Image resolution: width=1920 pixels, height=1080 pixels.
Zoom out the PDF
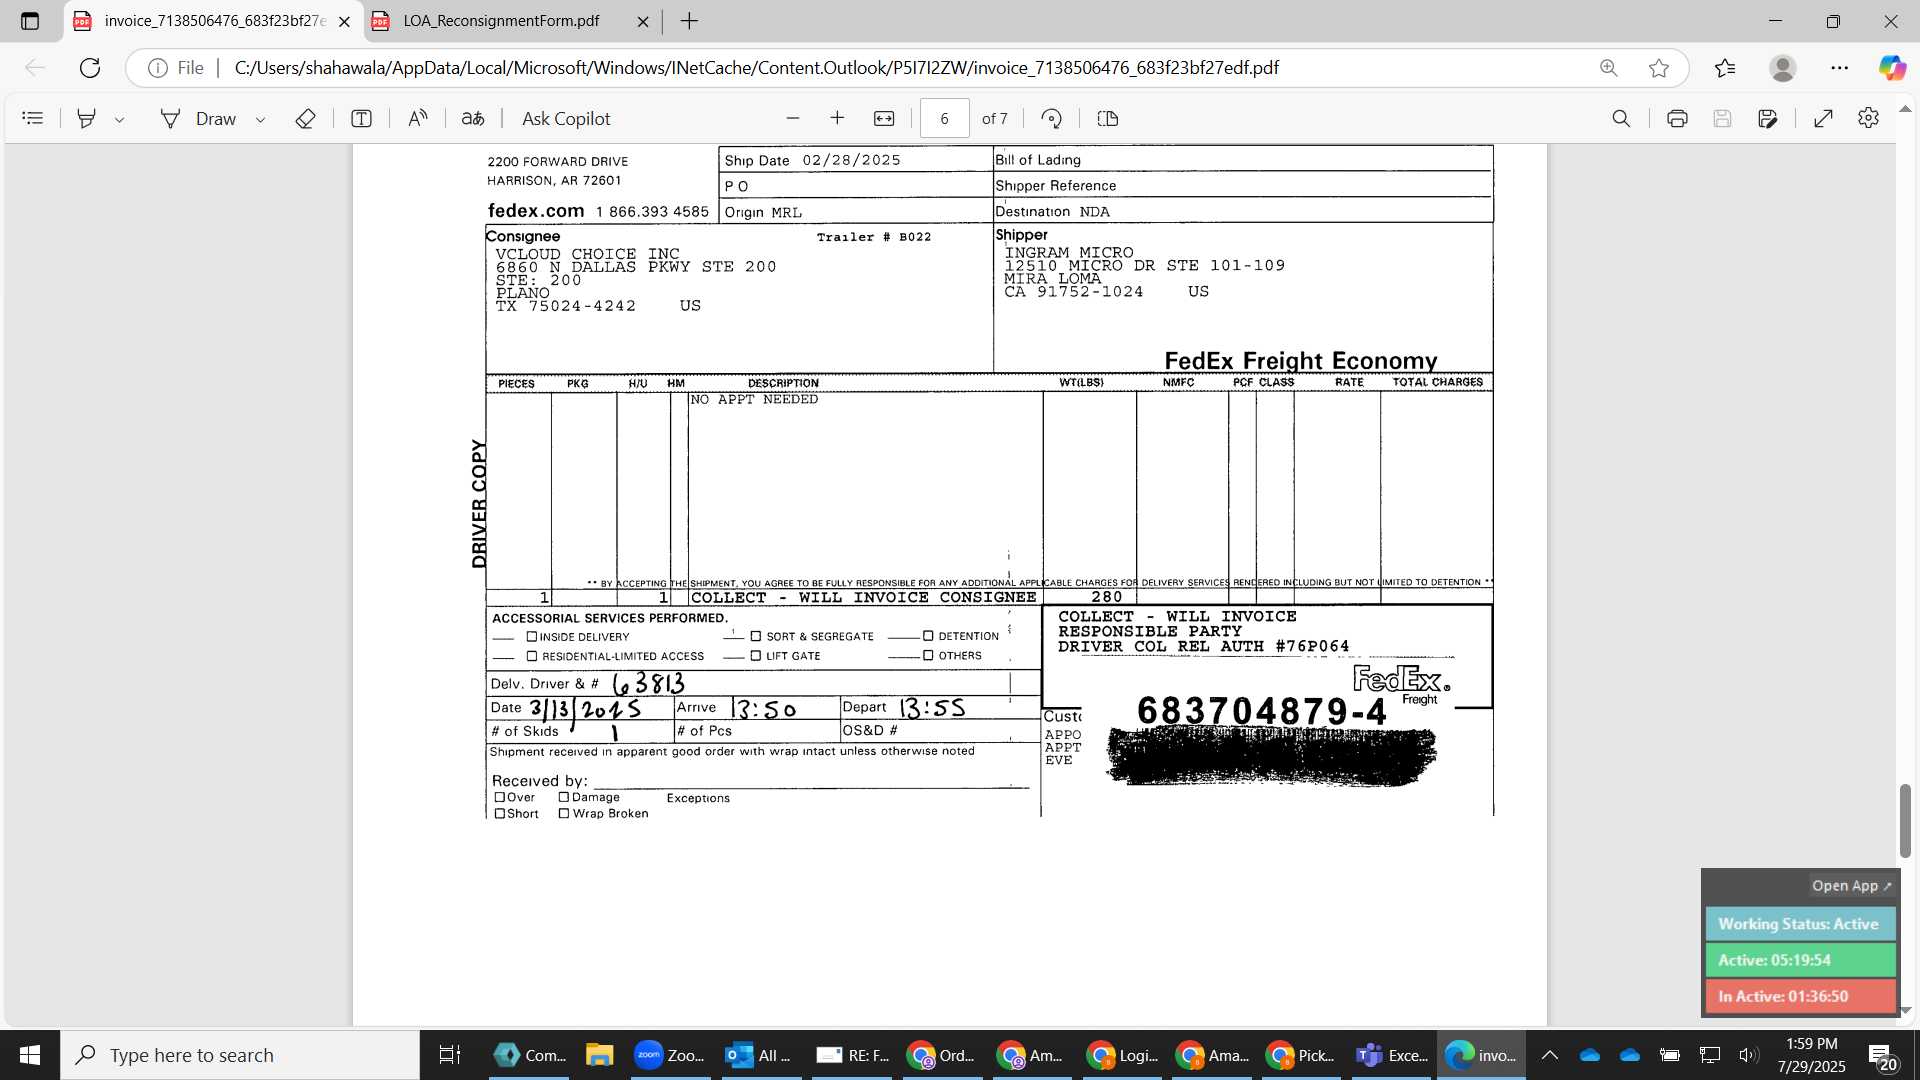click(793, 118)
